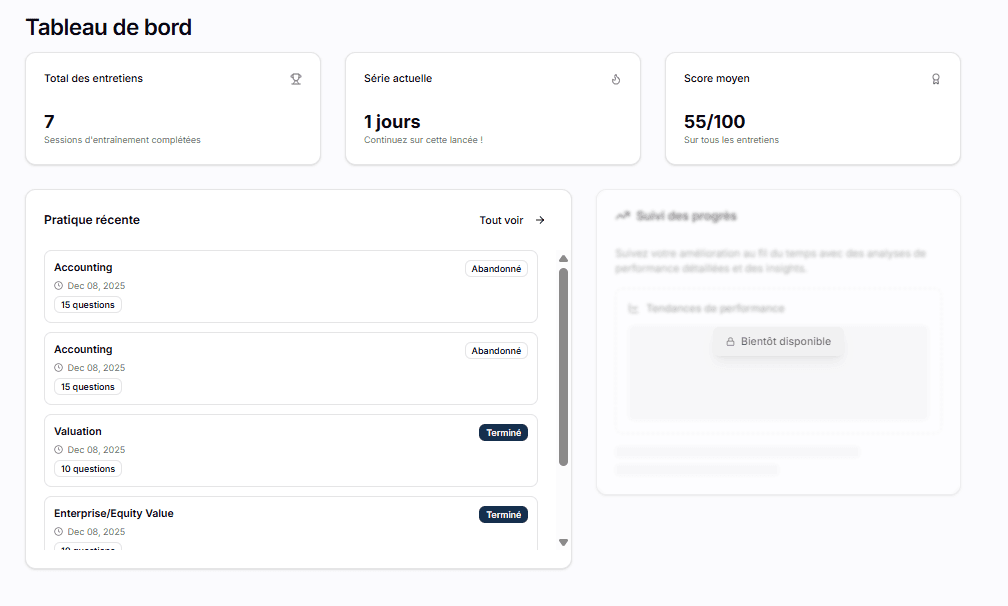Click the 1 jours streak value
Screen dimensions: 1008x606
click(392, 122)
